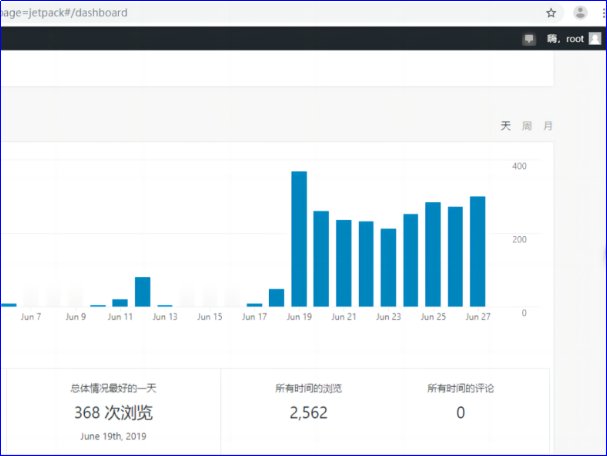Click the Jun 21 bar in chart
Screen dimensions: 607x456
click(343, 264)
